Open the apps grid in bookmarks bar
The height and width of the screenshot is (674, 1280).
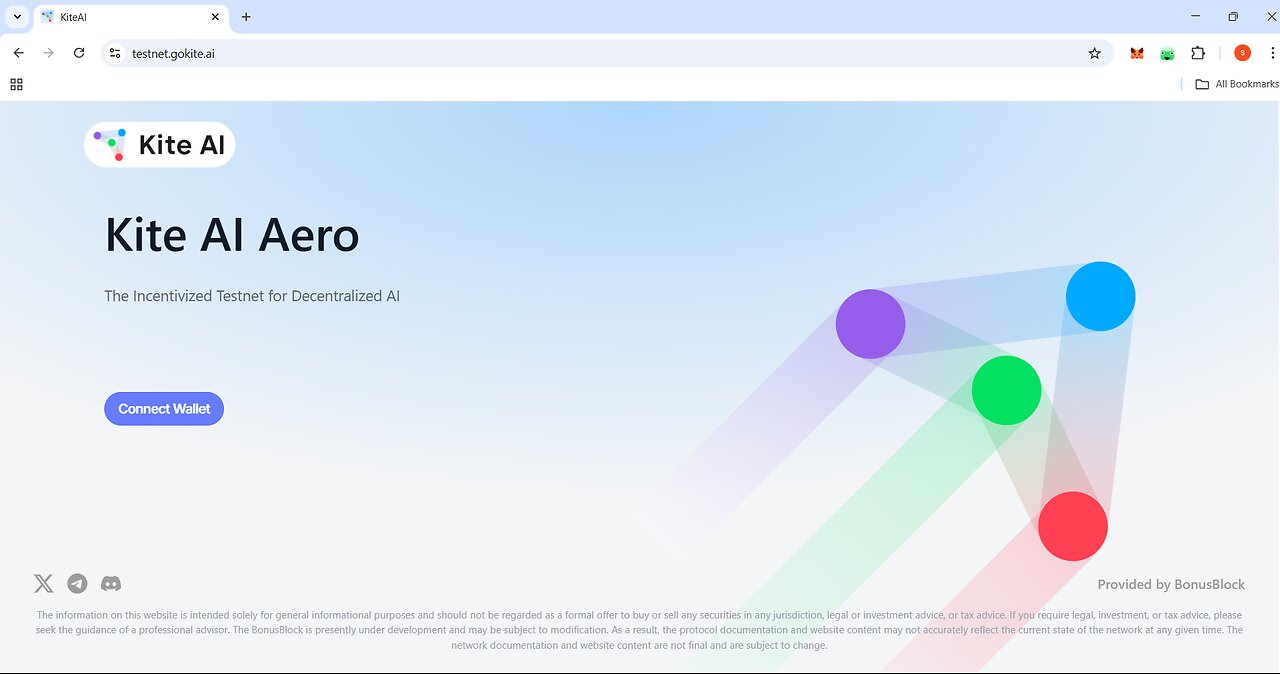click(16, 84)
